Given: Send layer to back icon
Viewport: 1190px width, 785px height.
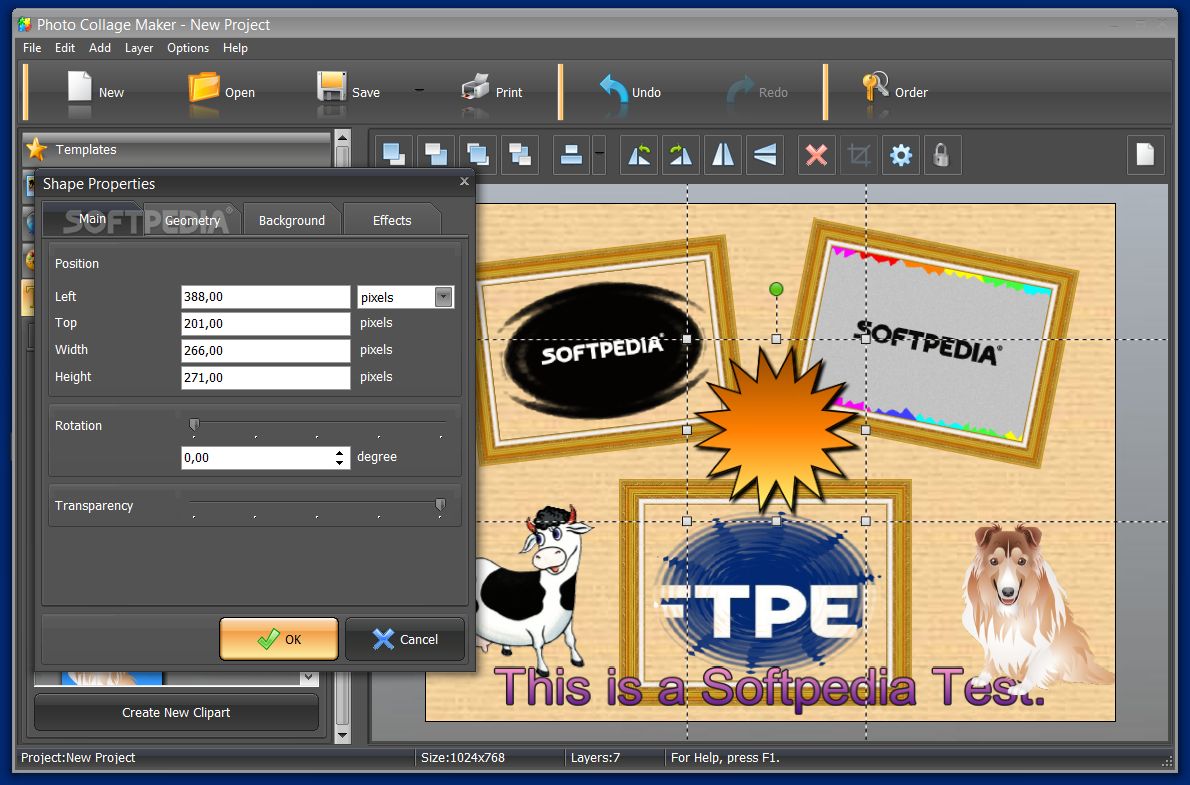Looking at the screenshot, I should pyautogui.click(x=436, y=155).
